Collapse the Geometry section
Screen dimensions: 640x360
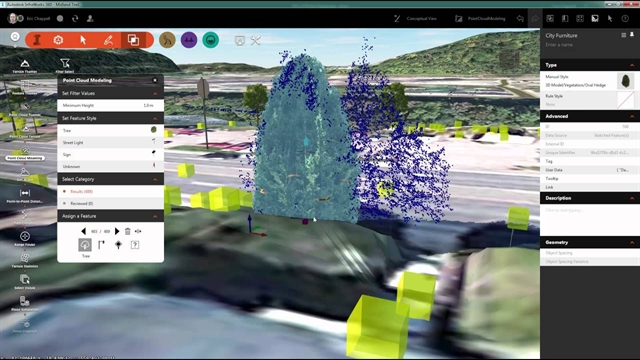pos(632,242)
